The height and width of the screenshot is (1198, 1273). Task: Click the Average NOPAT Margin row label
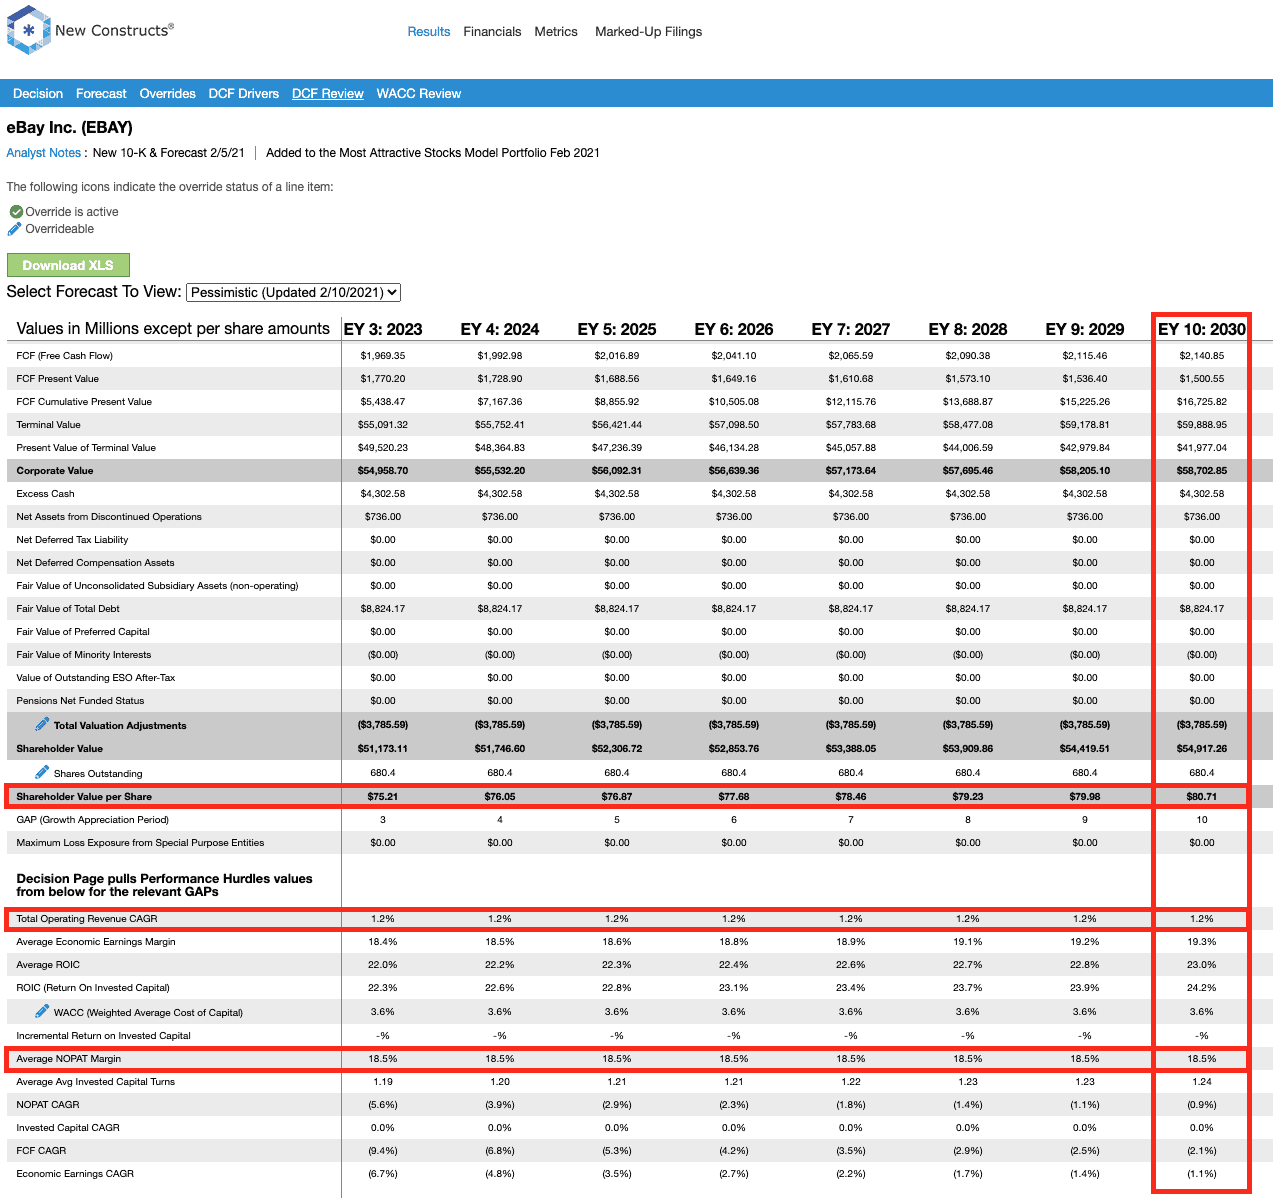pyautogui.click(x=68, y=1059)
